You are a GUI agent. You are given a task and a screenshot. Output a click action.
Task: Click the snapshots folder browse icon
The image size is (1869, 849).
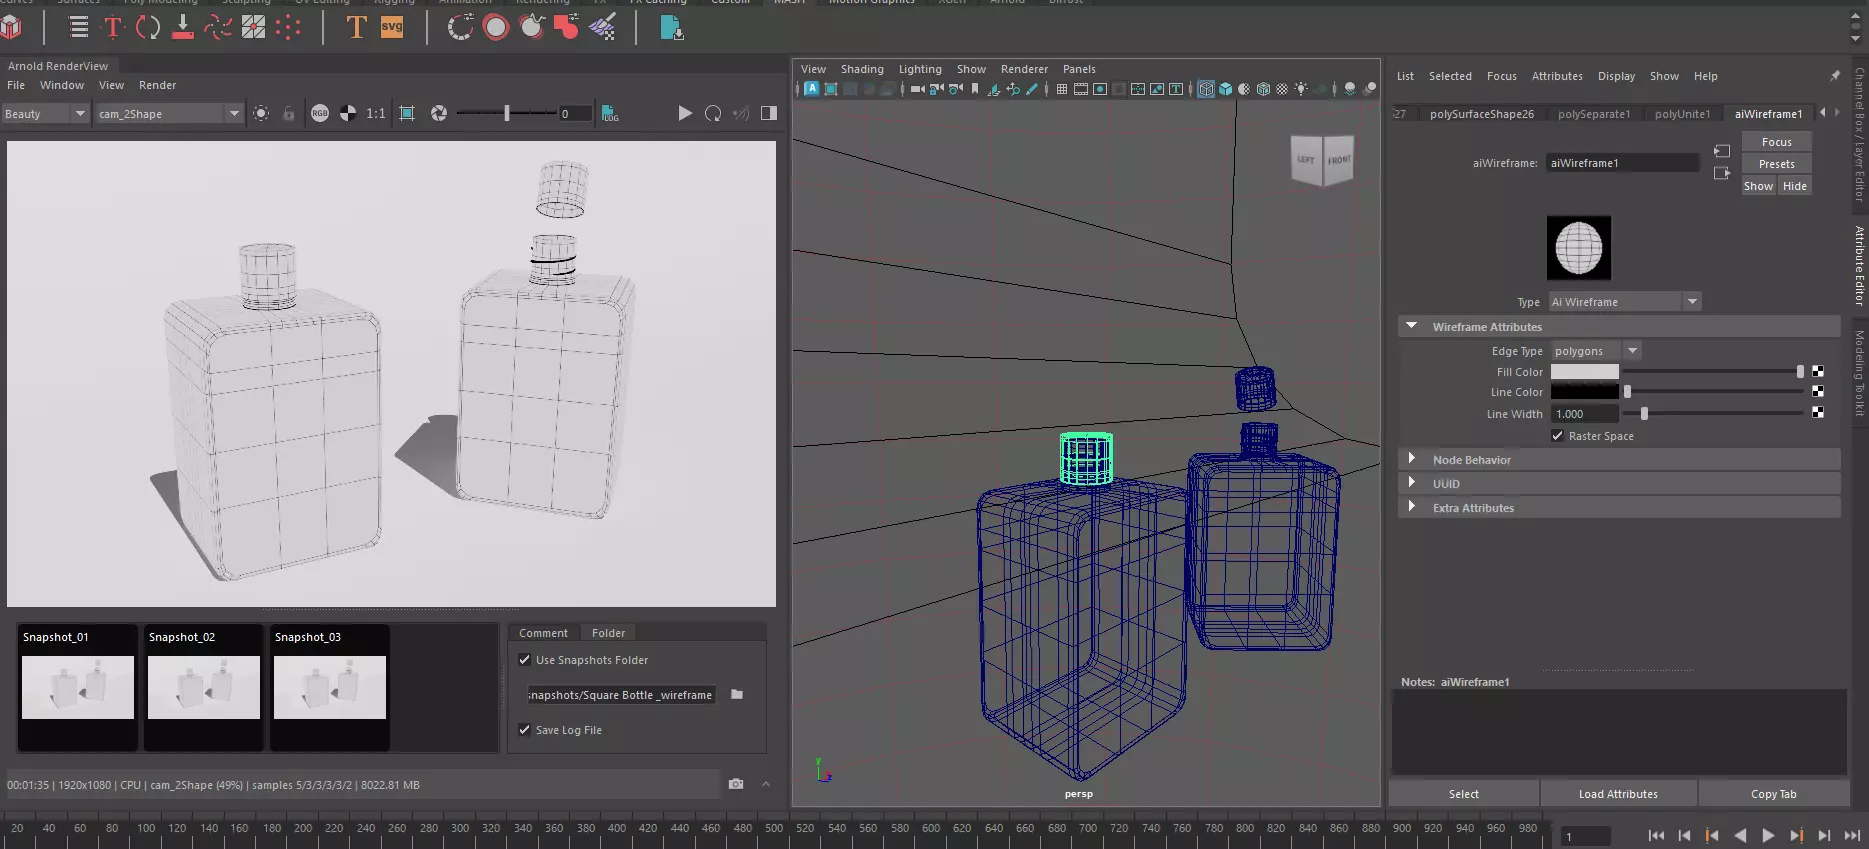737,694
